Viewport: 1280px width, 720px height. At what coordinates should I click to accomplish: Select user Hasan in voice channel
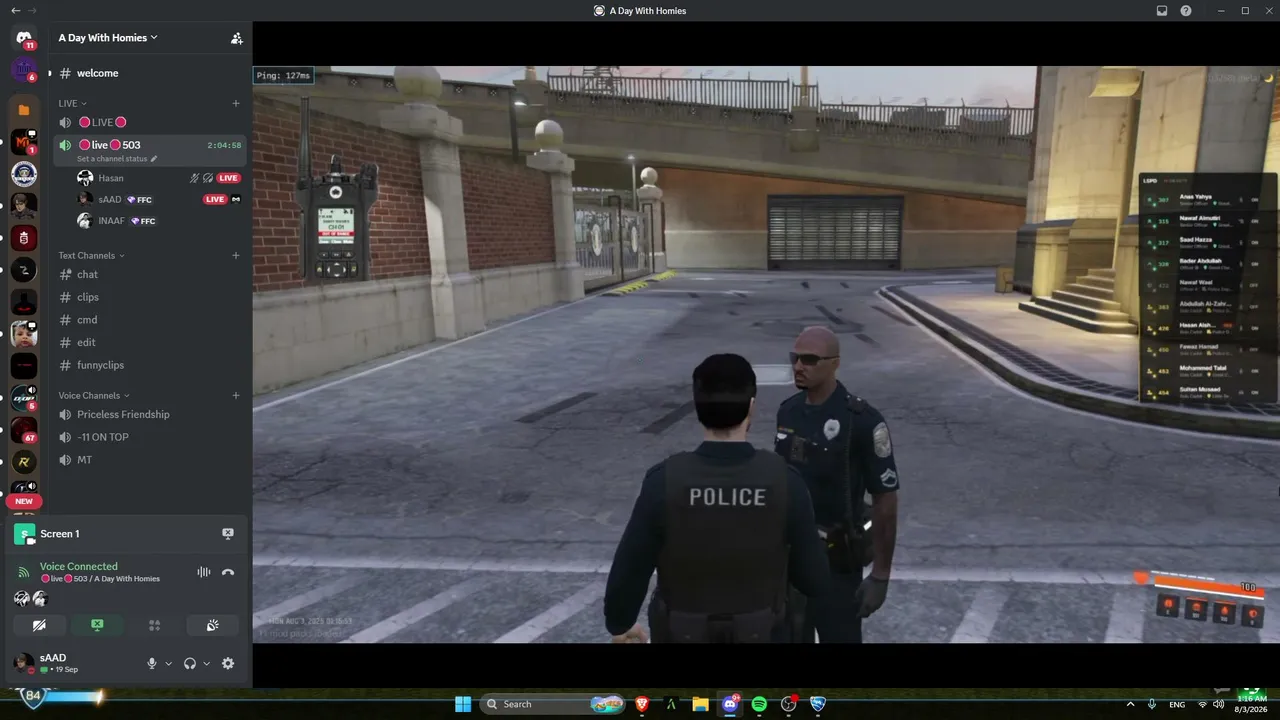pos(160,178)
